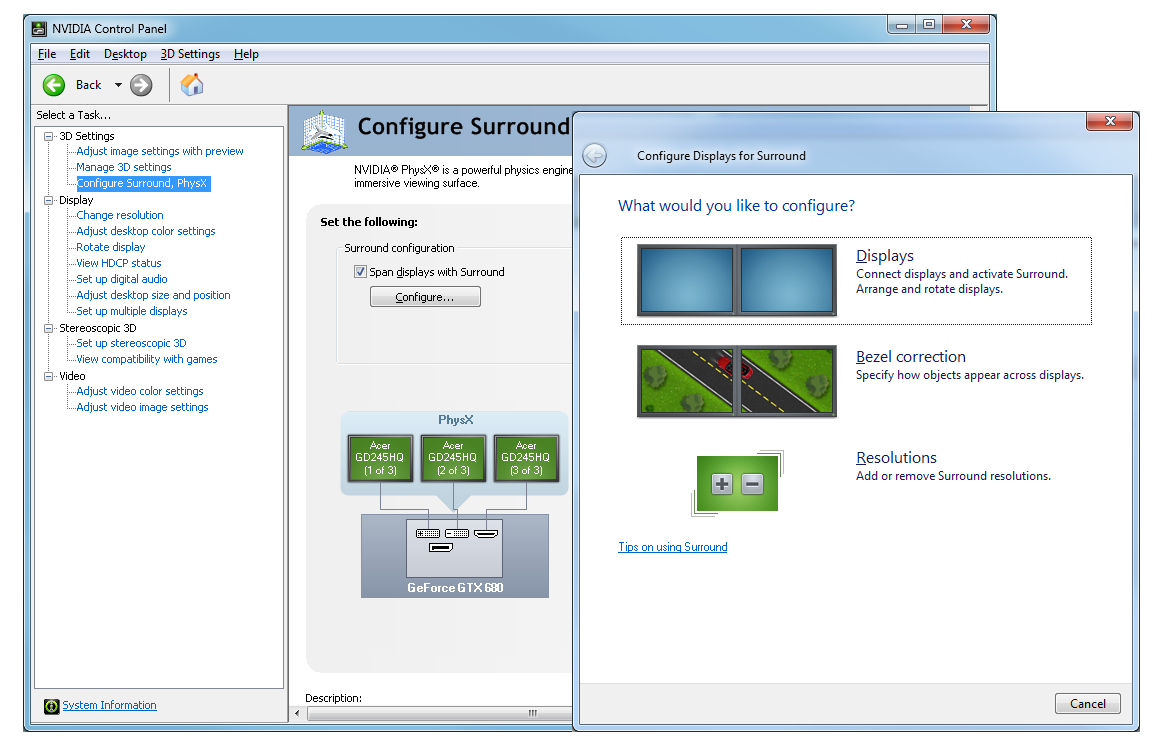Click the NVIDIA Control Panel title icon
The height and width of the screenshot is (751, 1162).
39,29
